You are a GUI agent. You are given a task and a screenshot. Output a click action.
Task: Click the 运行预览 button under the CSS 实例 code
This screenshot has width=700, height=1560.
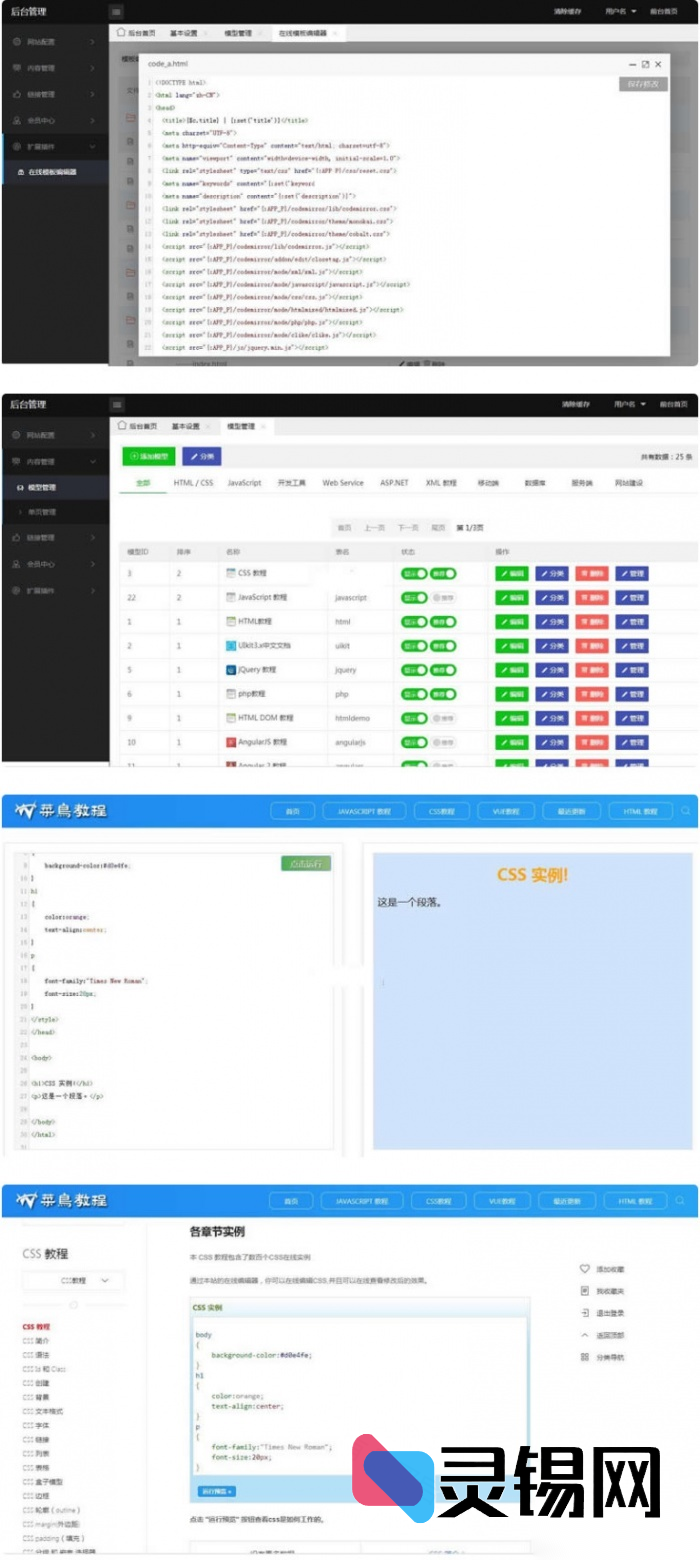click(216, 1491)
